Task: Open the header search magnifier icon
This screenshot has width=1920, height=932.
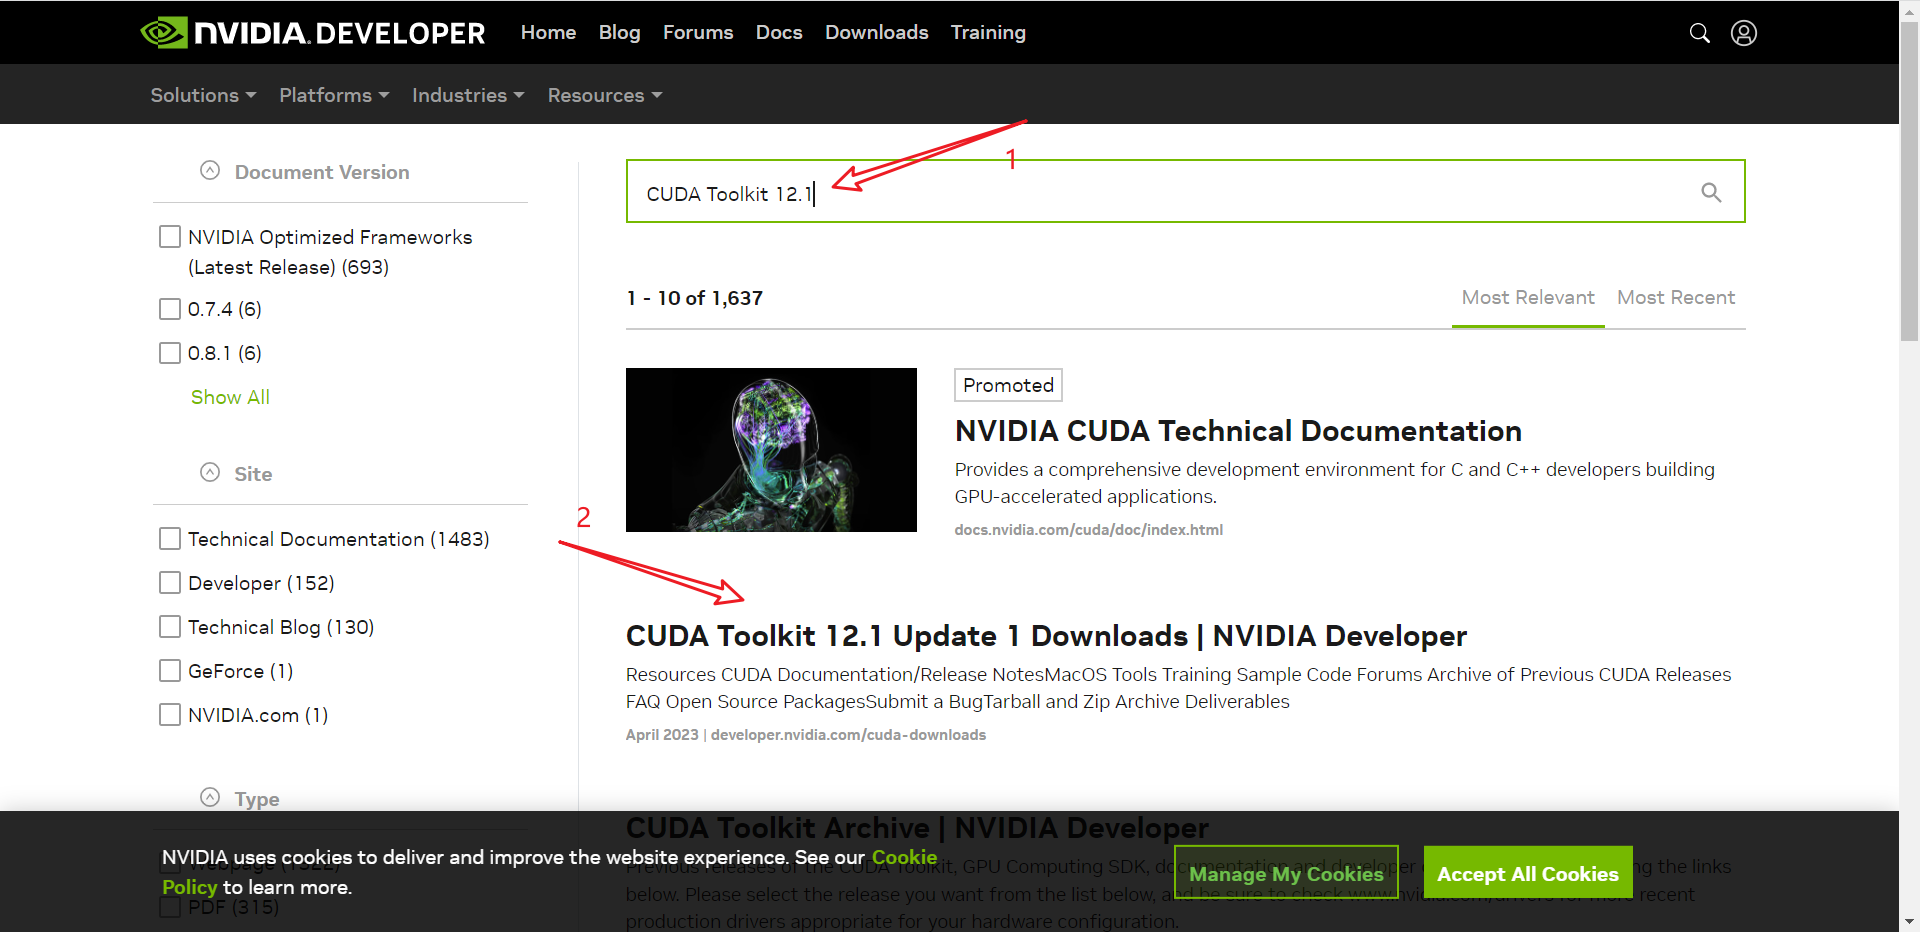Action: pos(1699,33)
